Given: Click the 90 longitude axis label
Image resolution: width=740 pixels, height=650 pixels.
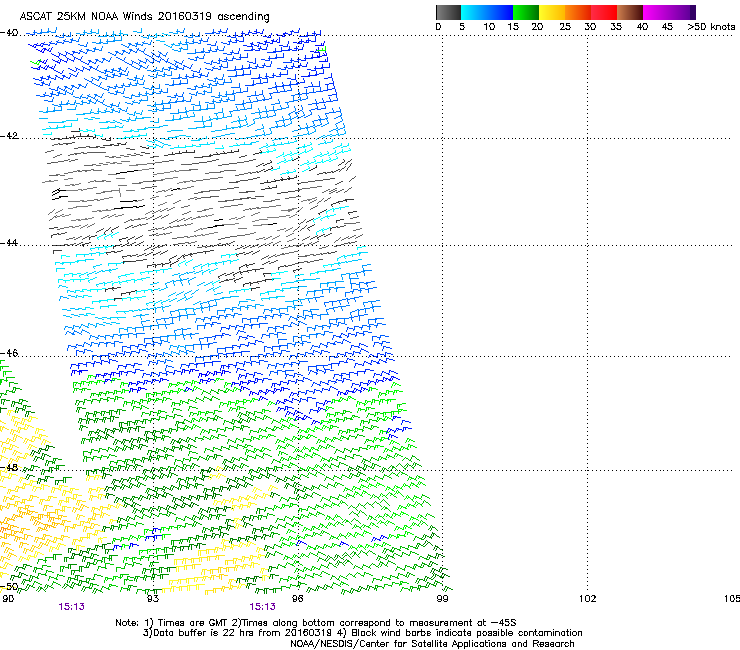Looking at the screenshot, I should pos(8,599).
